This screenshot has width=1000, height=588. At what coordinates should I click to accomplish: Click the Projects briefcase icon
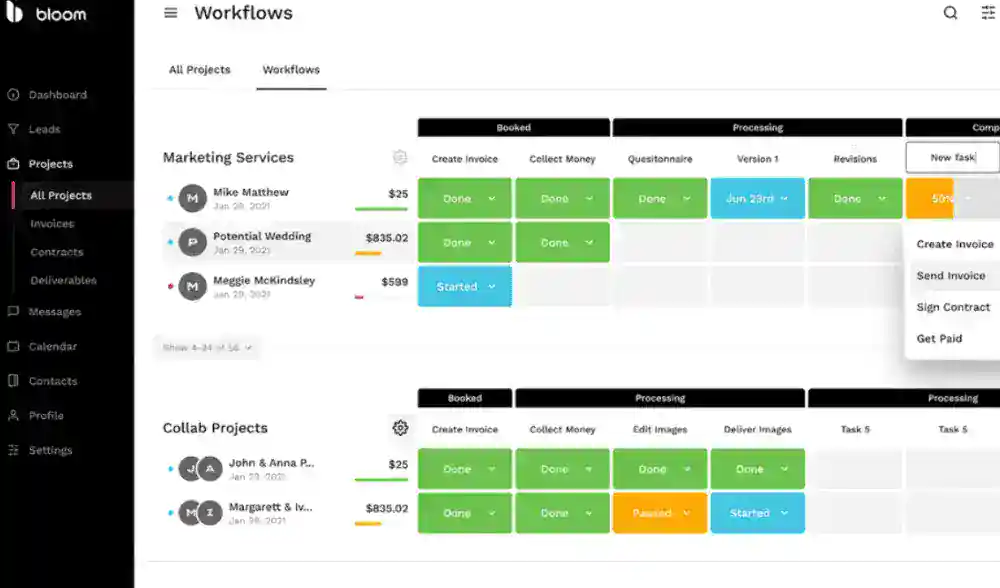pos(13,164)
